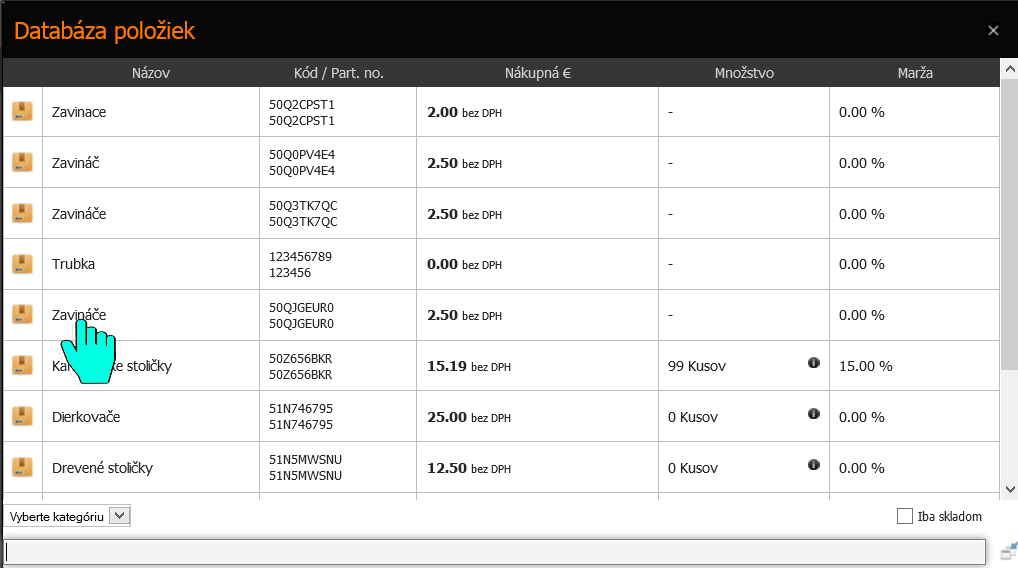
Task: Click the box icon beside Zavináč
Action: coord(22,162)
